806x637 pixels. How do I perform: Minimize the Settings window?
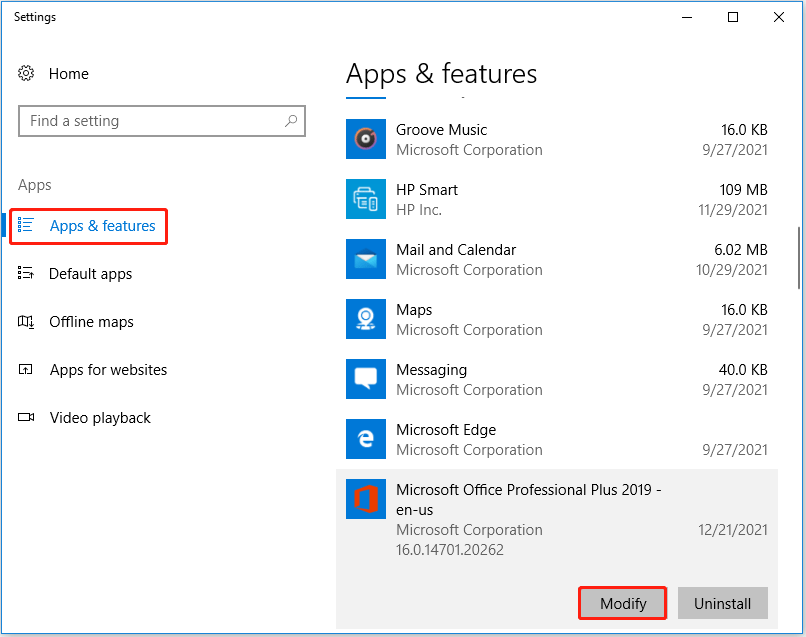coord(687,17)
